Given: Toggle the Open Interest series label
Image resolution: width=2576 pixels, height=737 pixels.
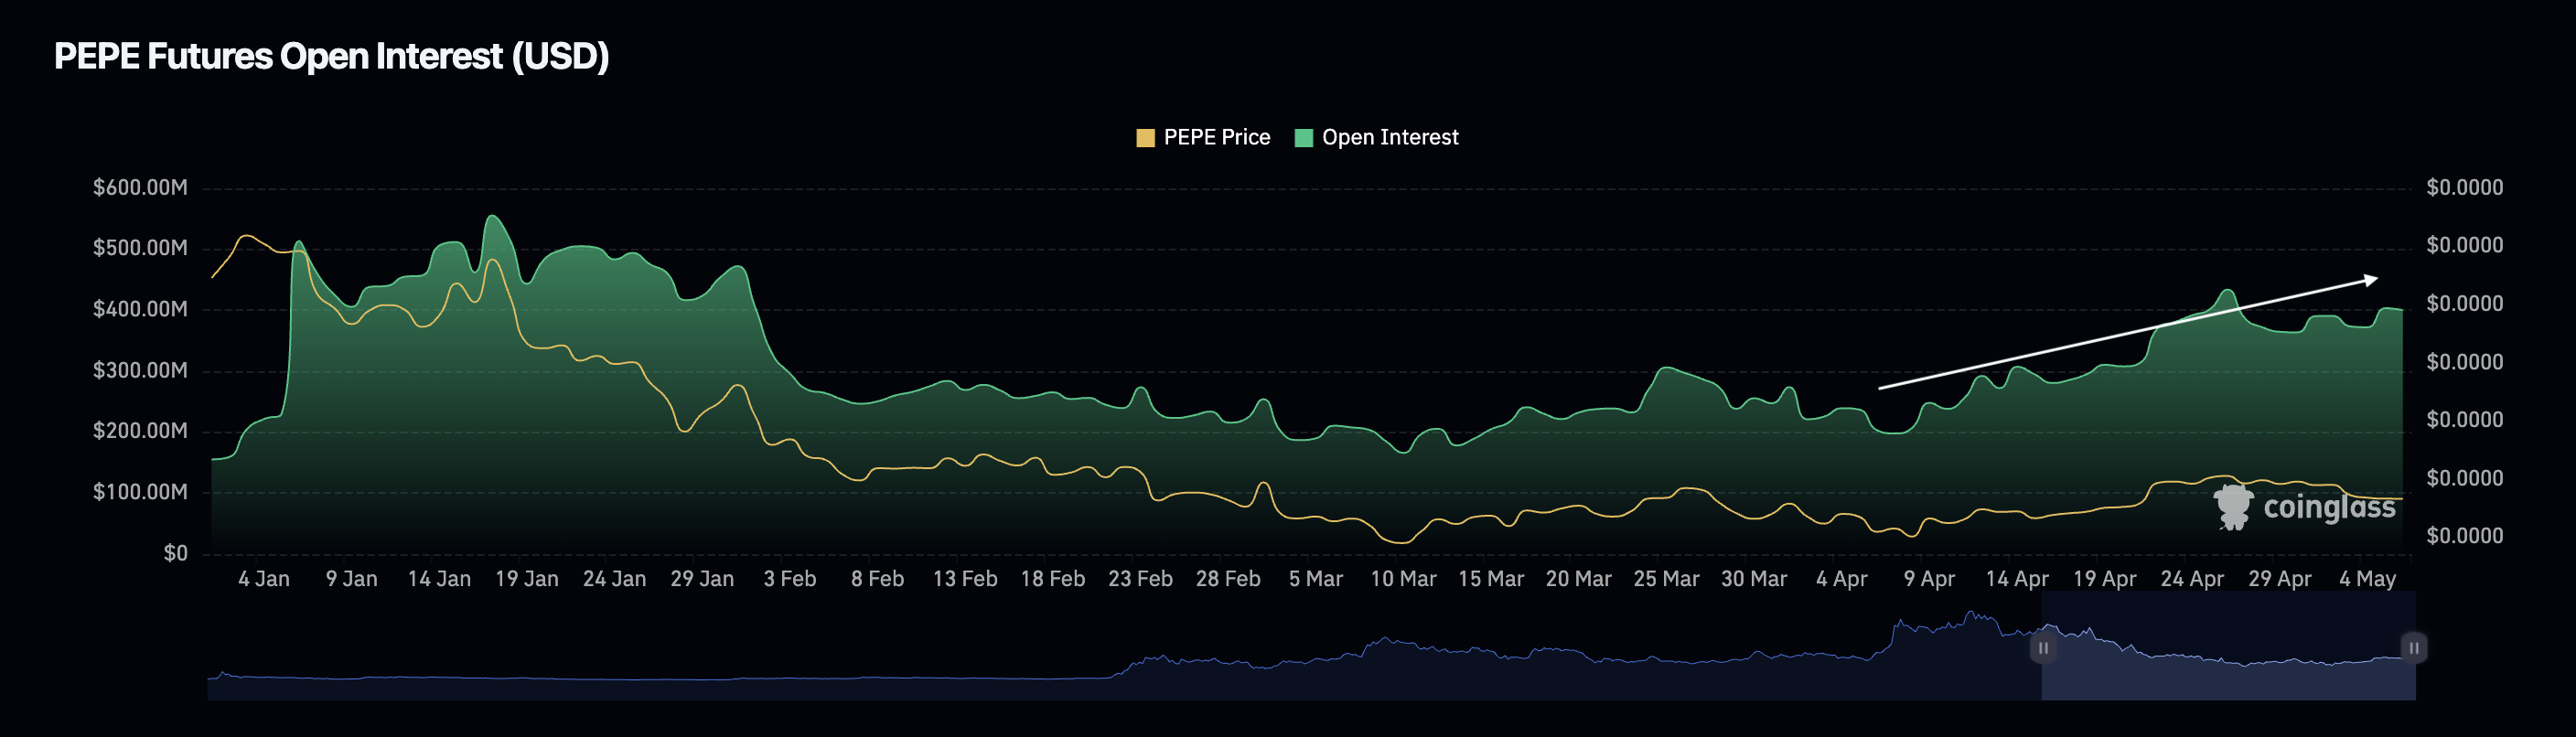Looking at the screenshot, I should click(x=1389, y=138).
